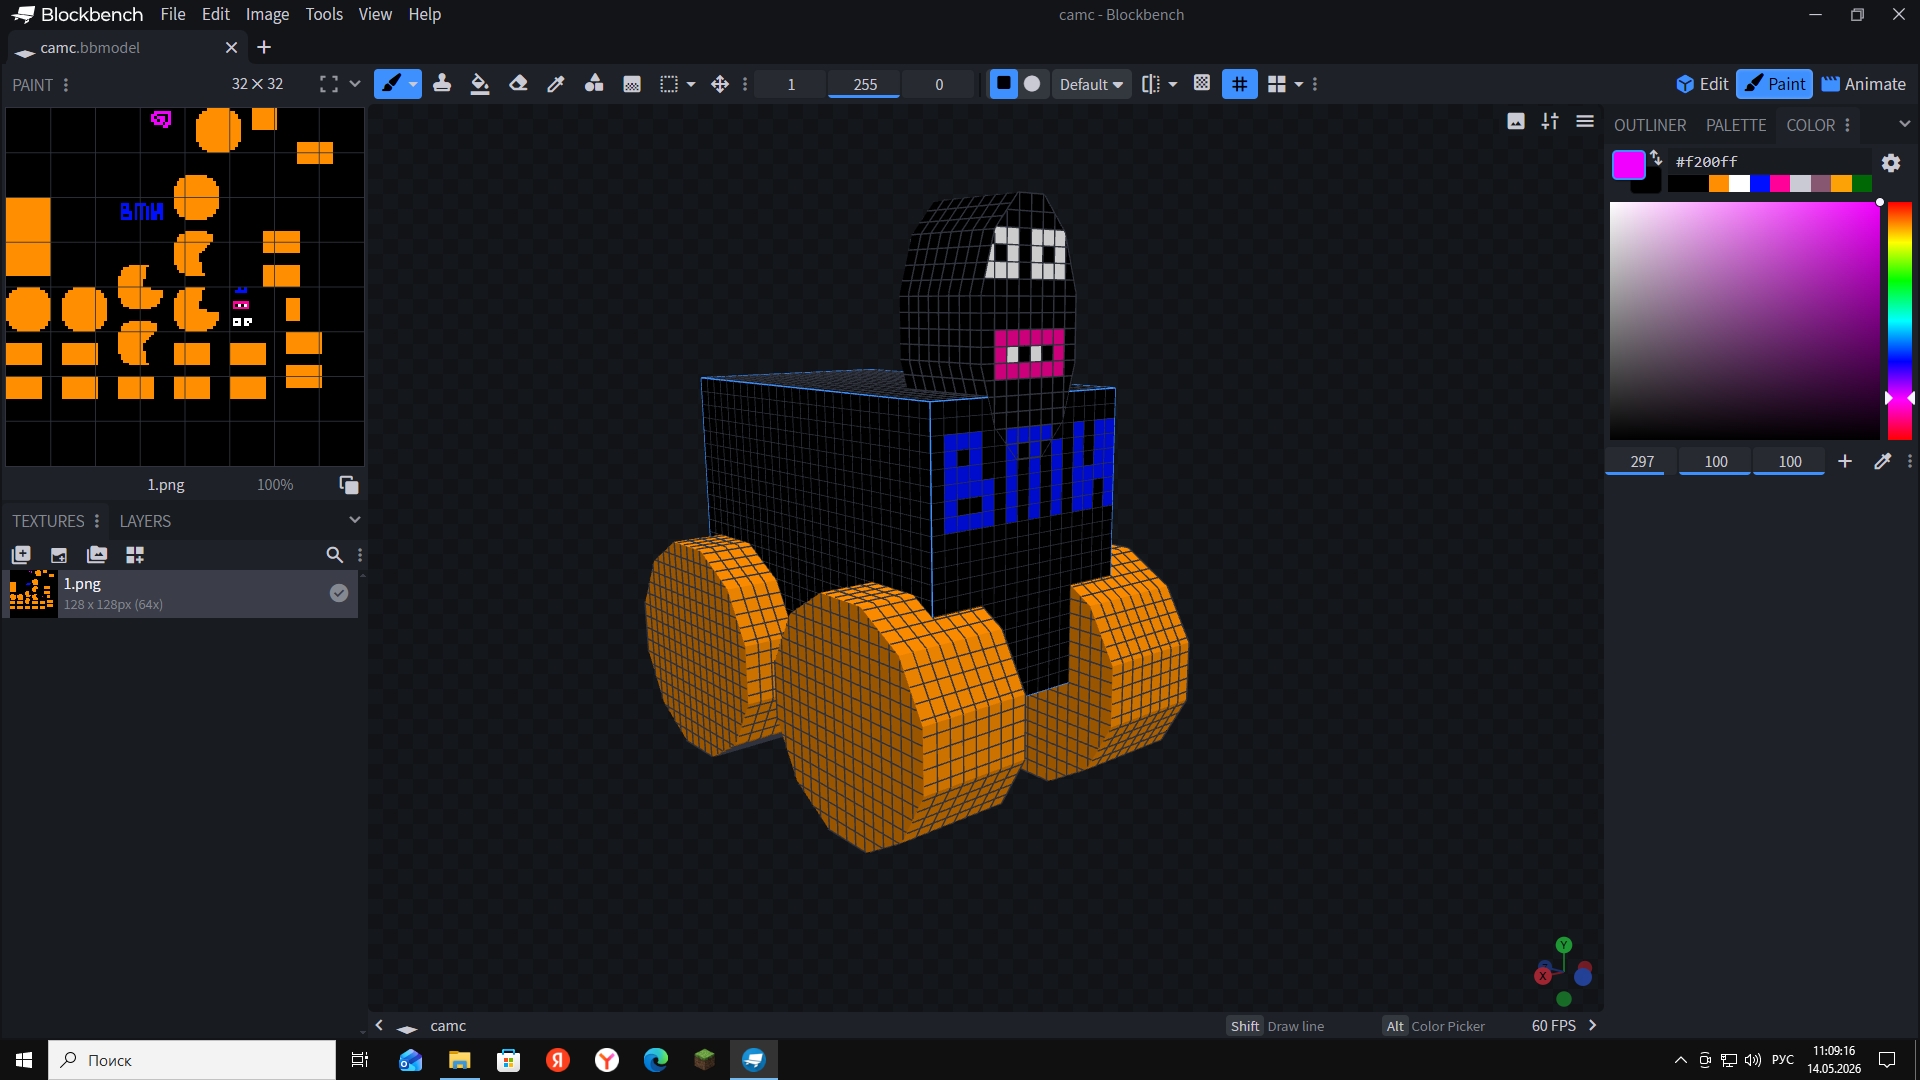
Task: Open view mode dropdown arrow
Action: [1299, 84]
